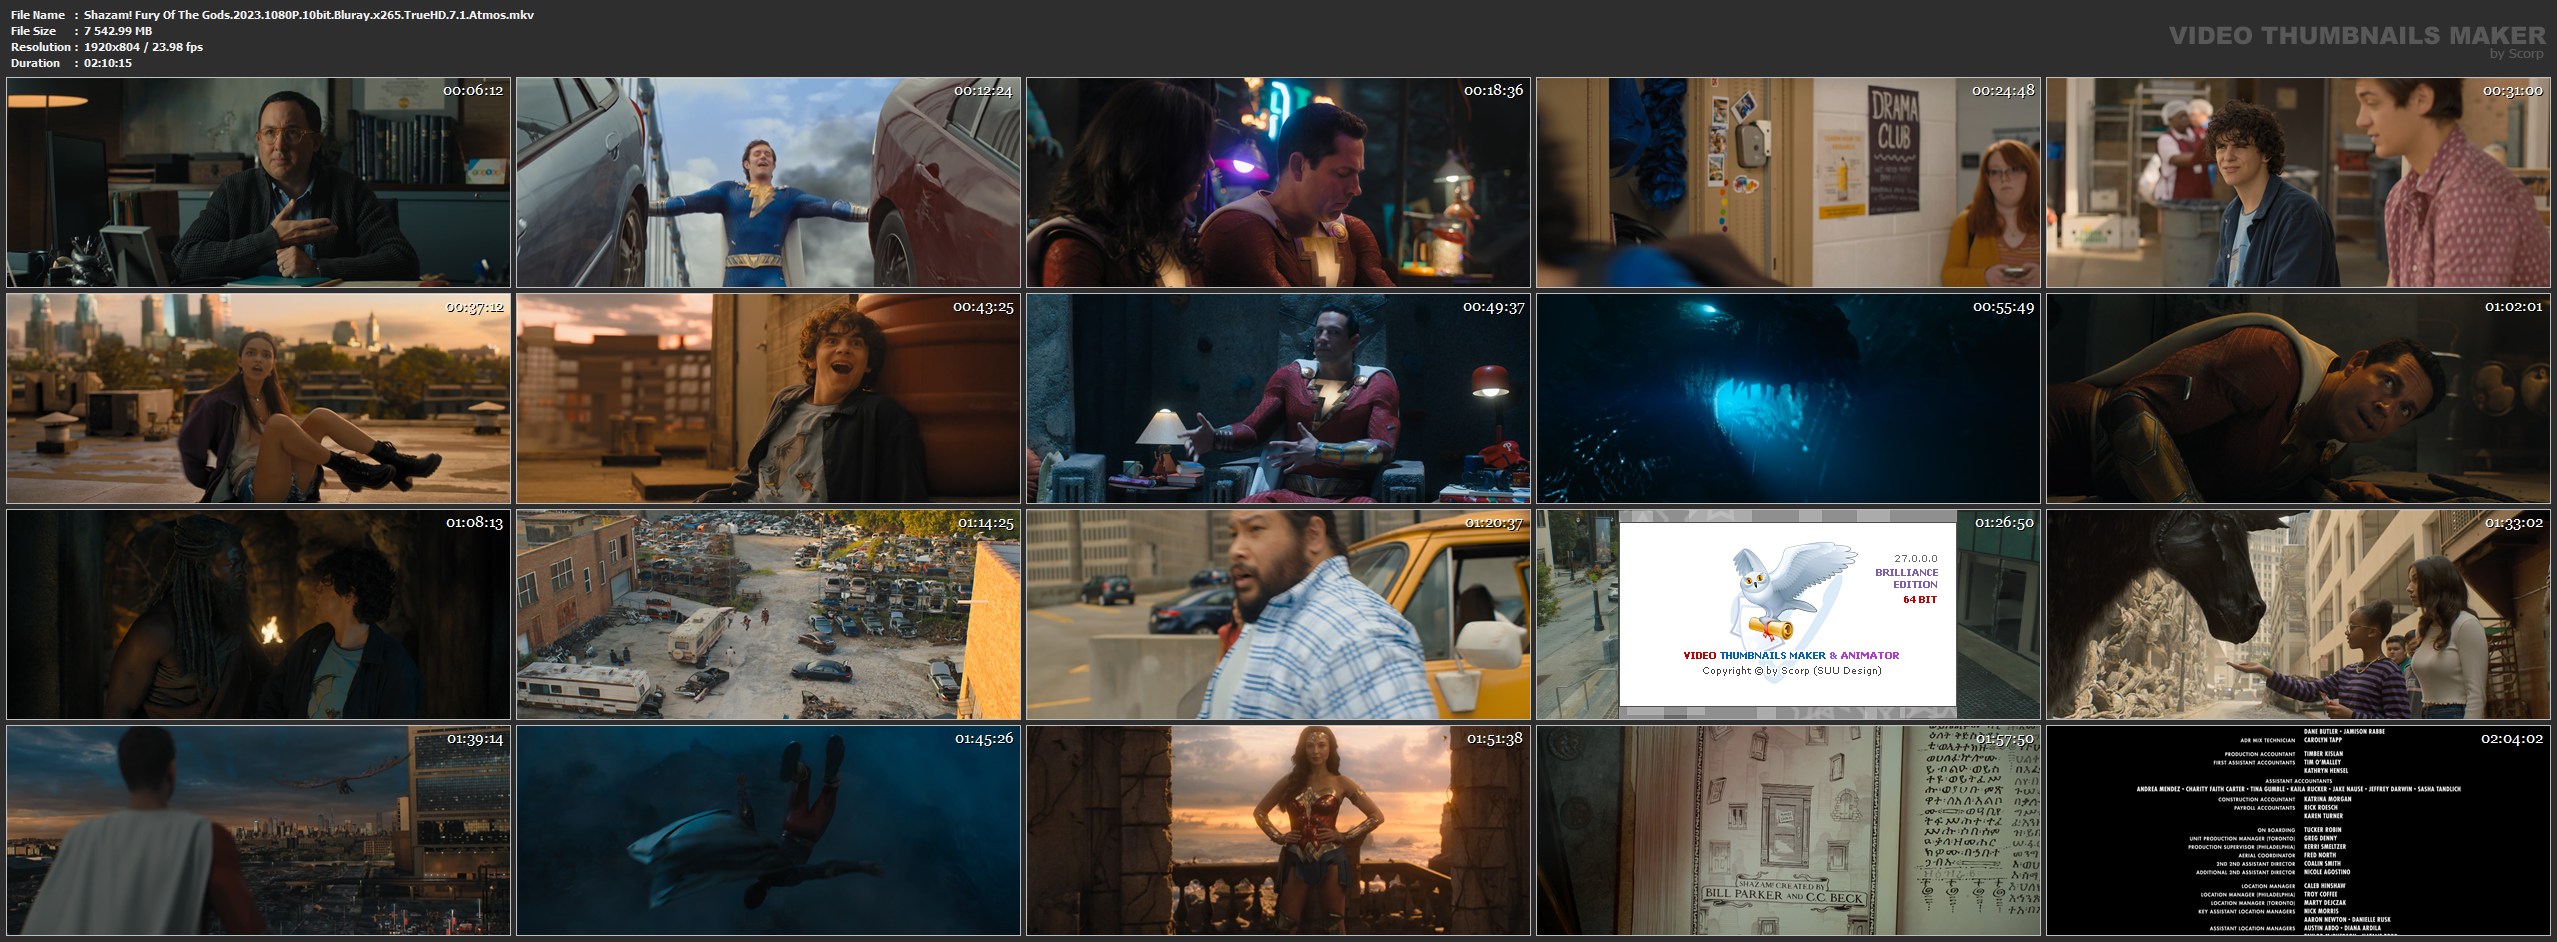The width and height of the screenshot is (2557, 942).
Task: Open the end credits thumbnail at 02:04:02
Action: tap(2297, 831)
